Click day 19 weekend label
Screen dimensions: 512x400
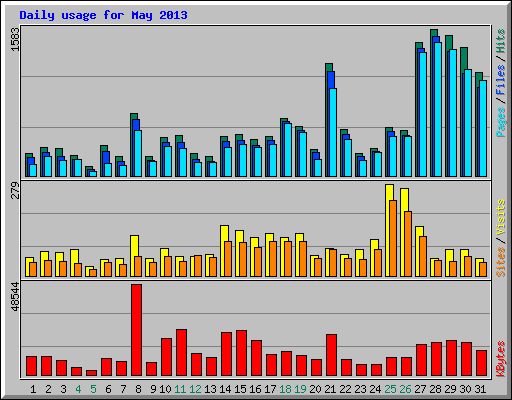[300, 389]
